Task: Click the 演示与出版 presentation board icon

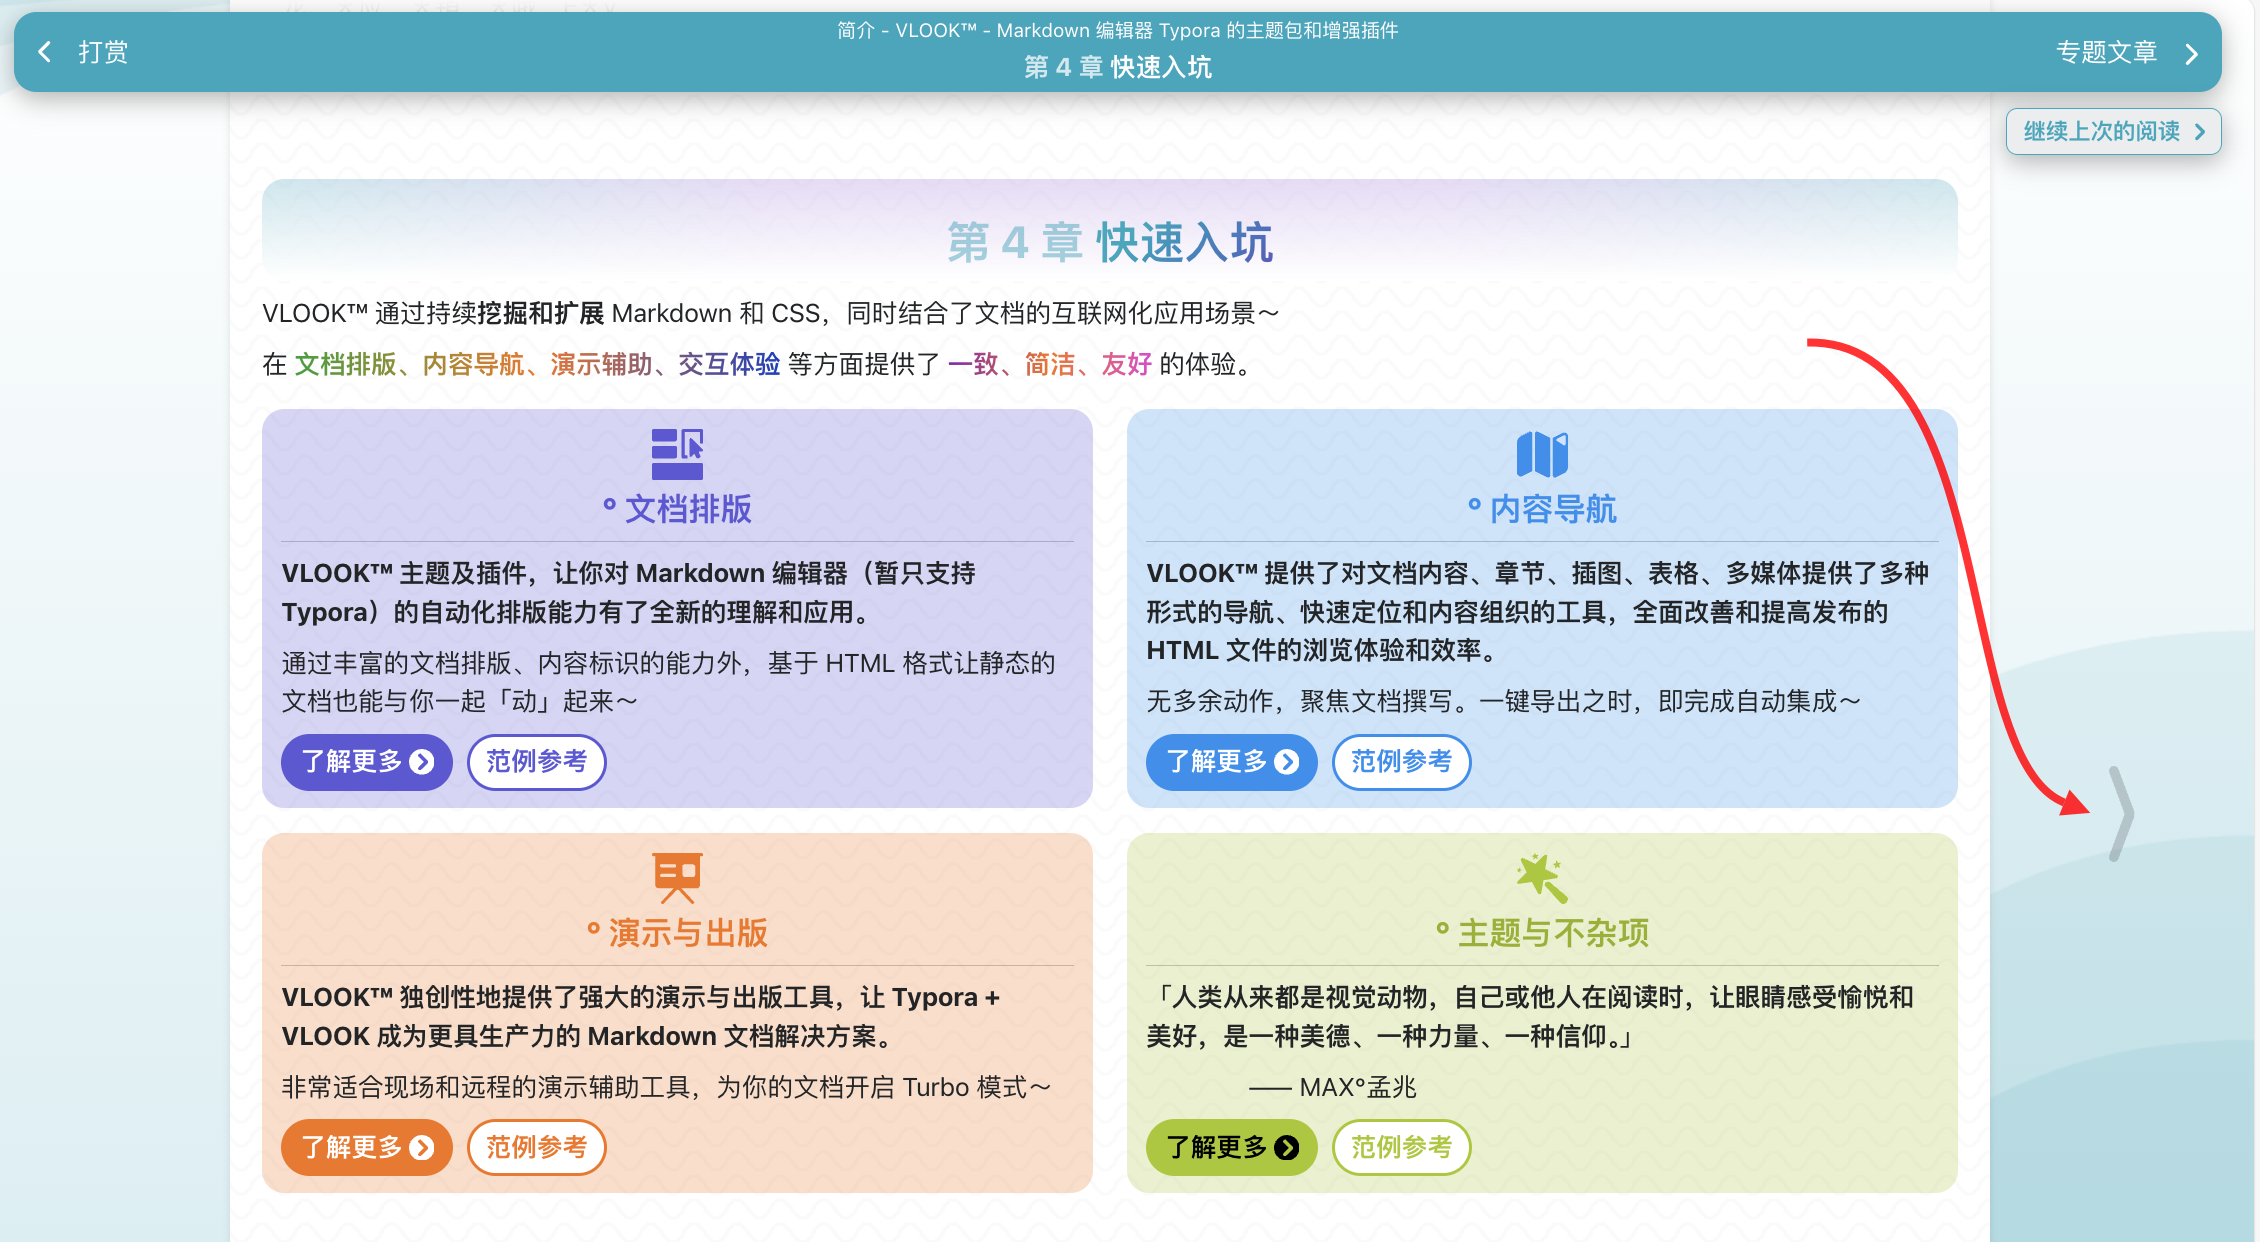Action: [x=677, y=877]
